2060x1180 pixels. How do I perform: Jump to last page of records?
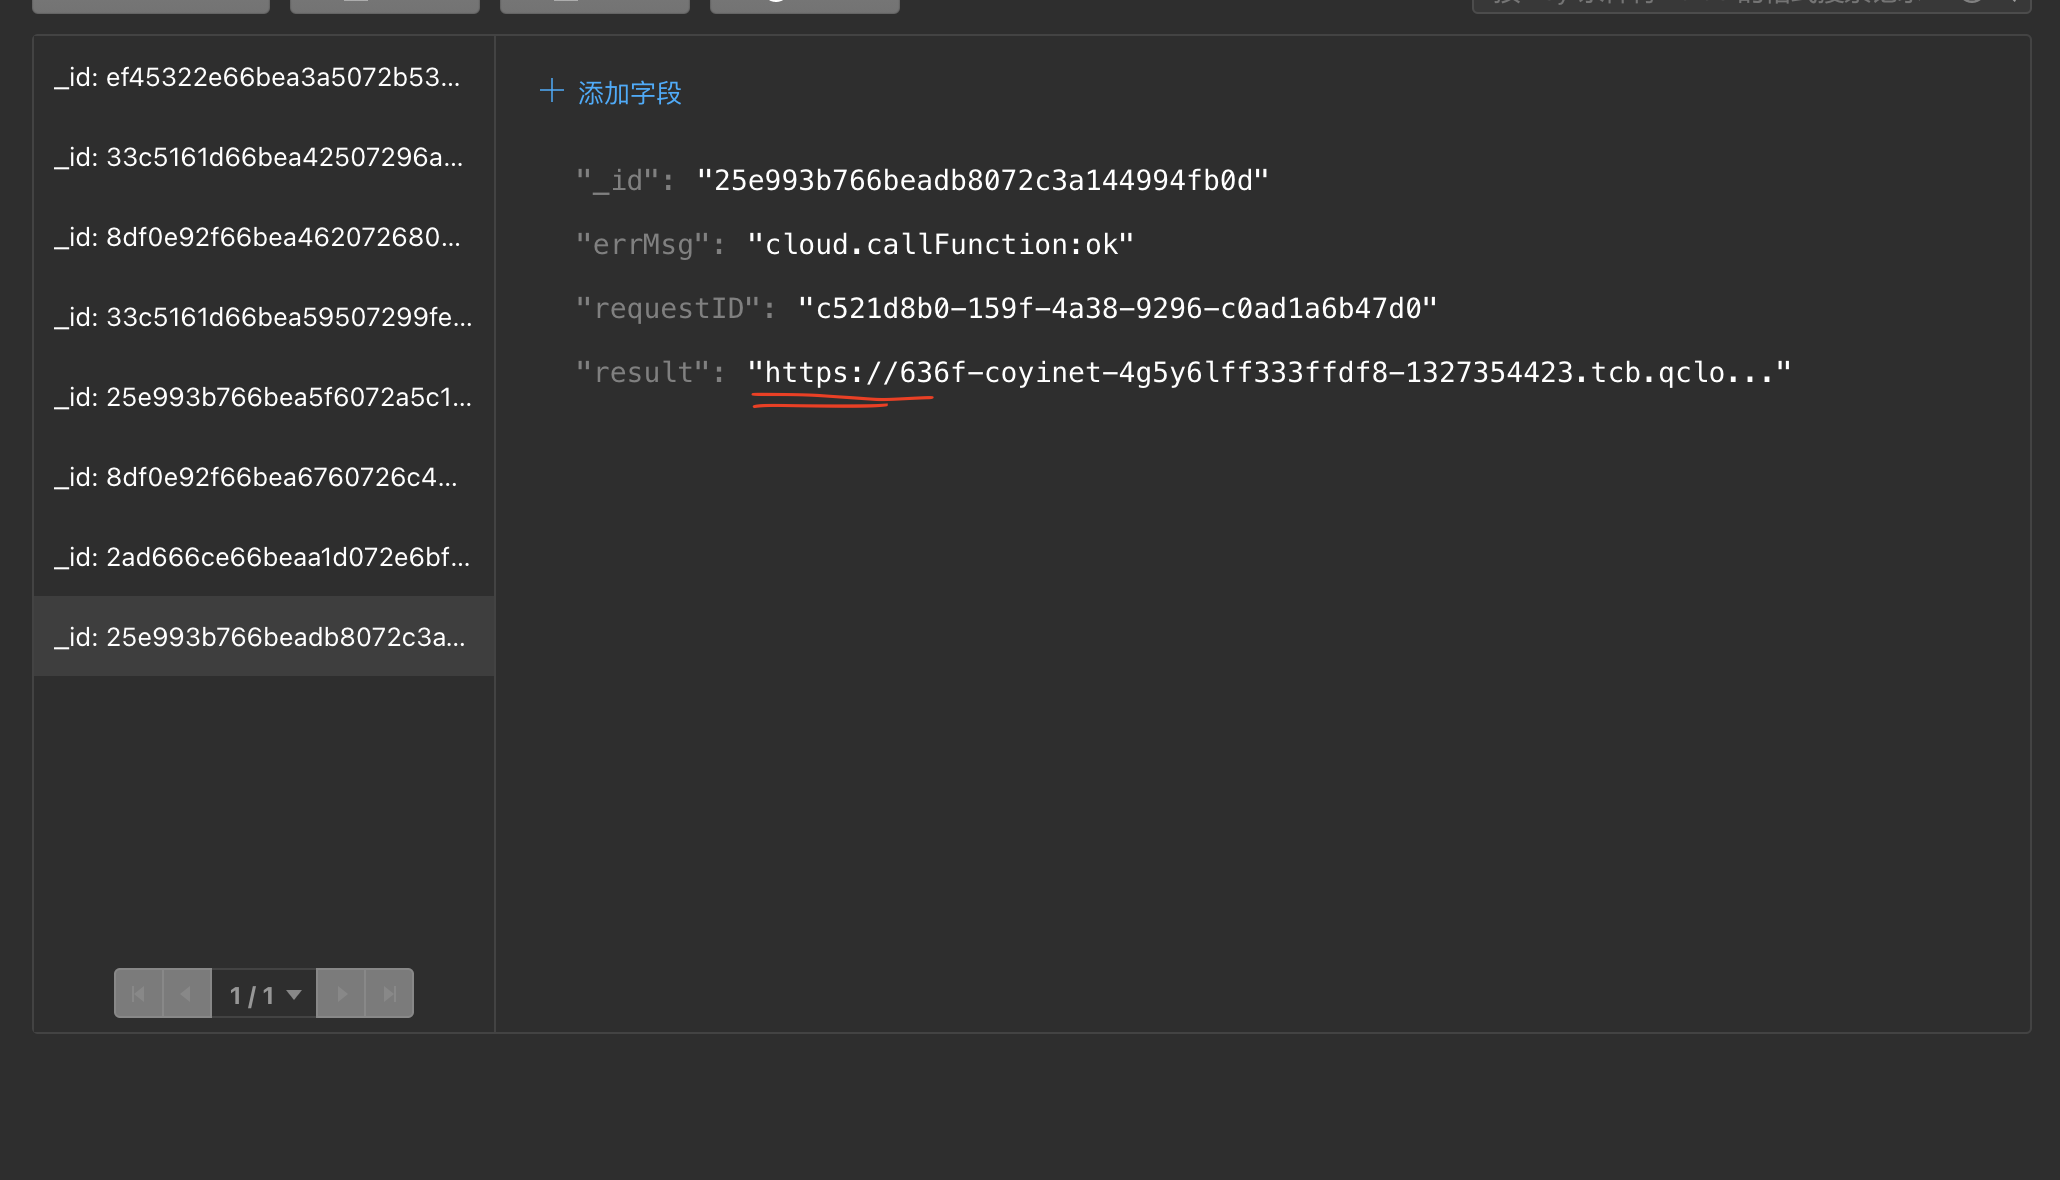[390, 994]
